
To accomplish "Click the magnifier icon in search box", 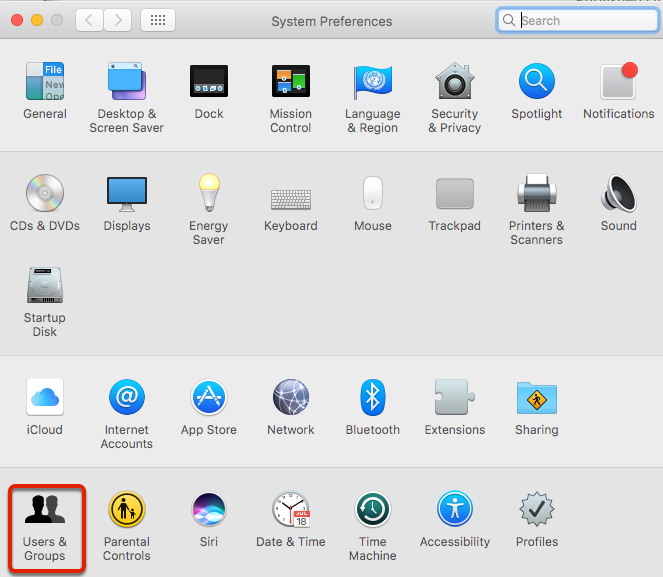I will [509, 20].
